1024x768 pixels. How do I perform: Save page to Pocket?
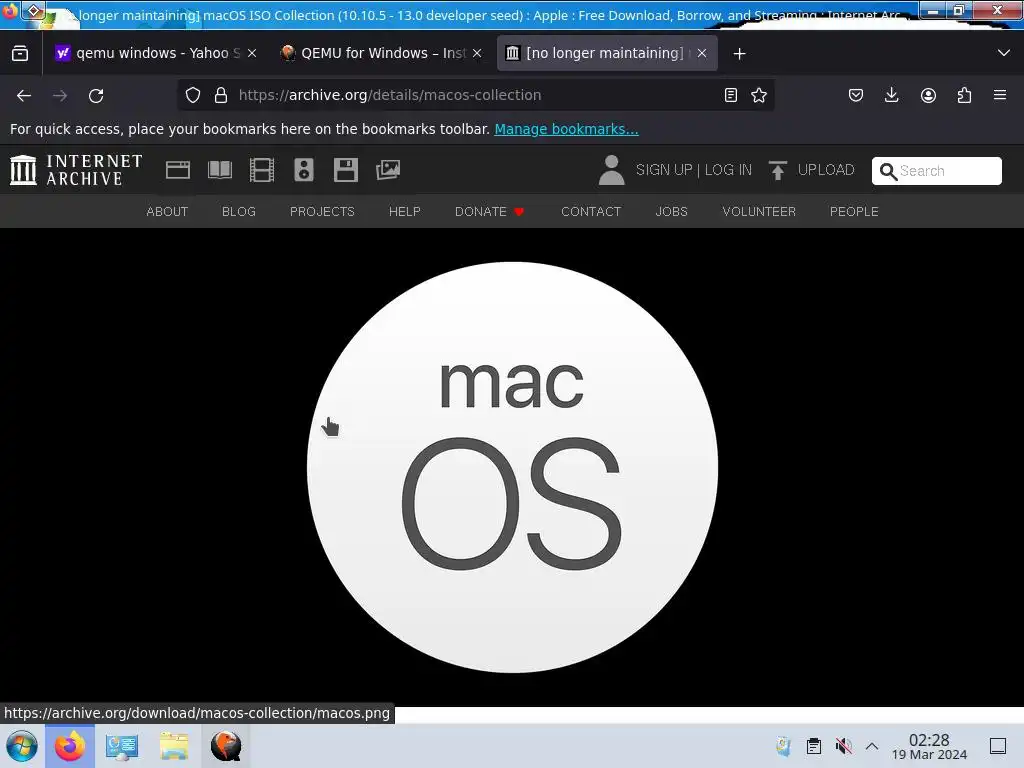pyautogui.click(x=856, y=95)
